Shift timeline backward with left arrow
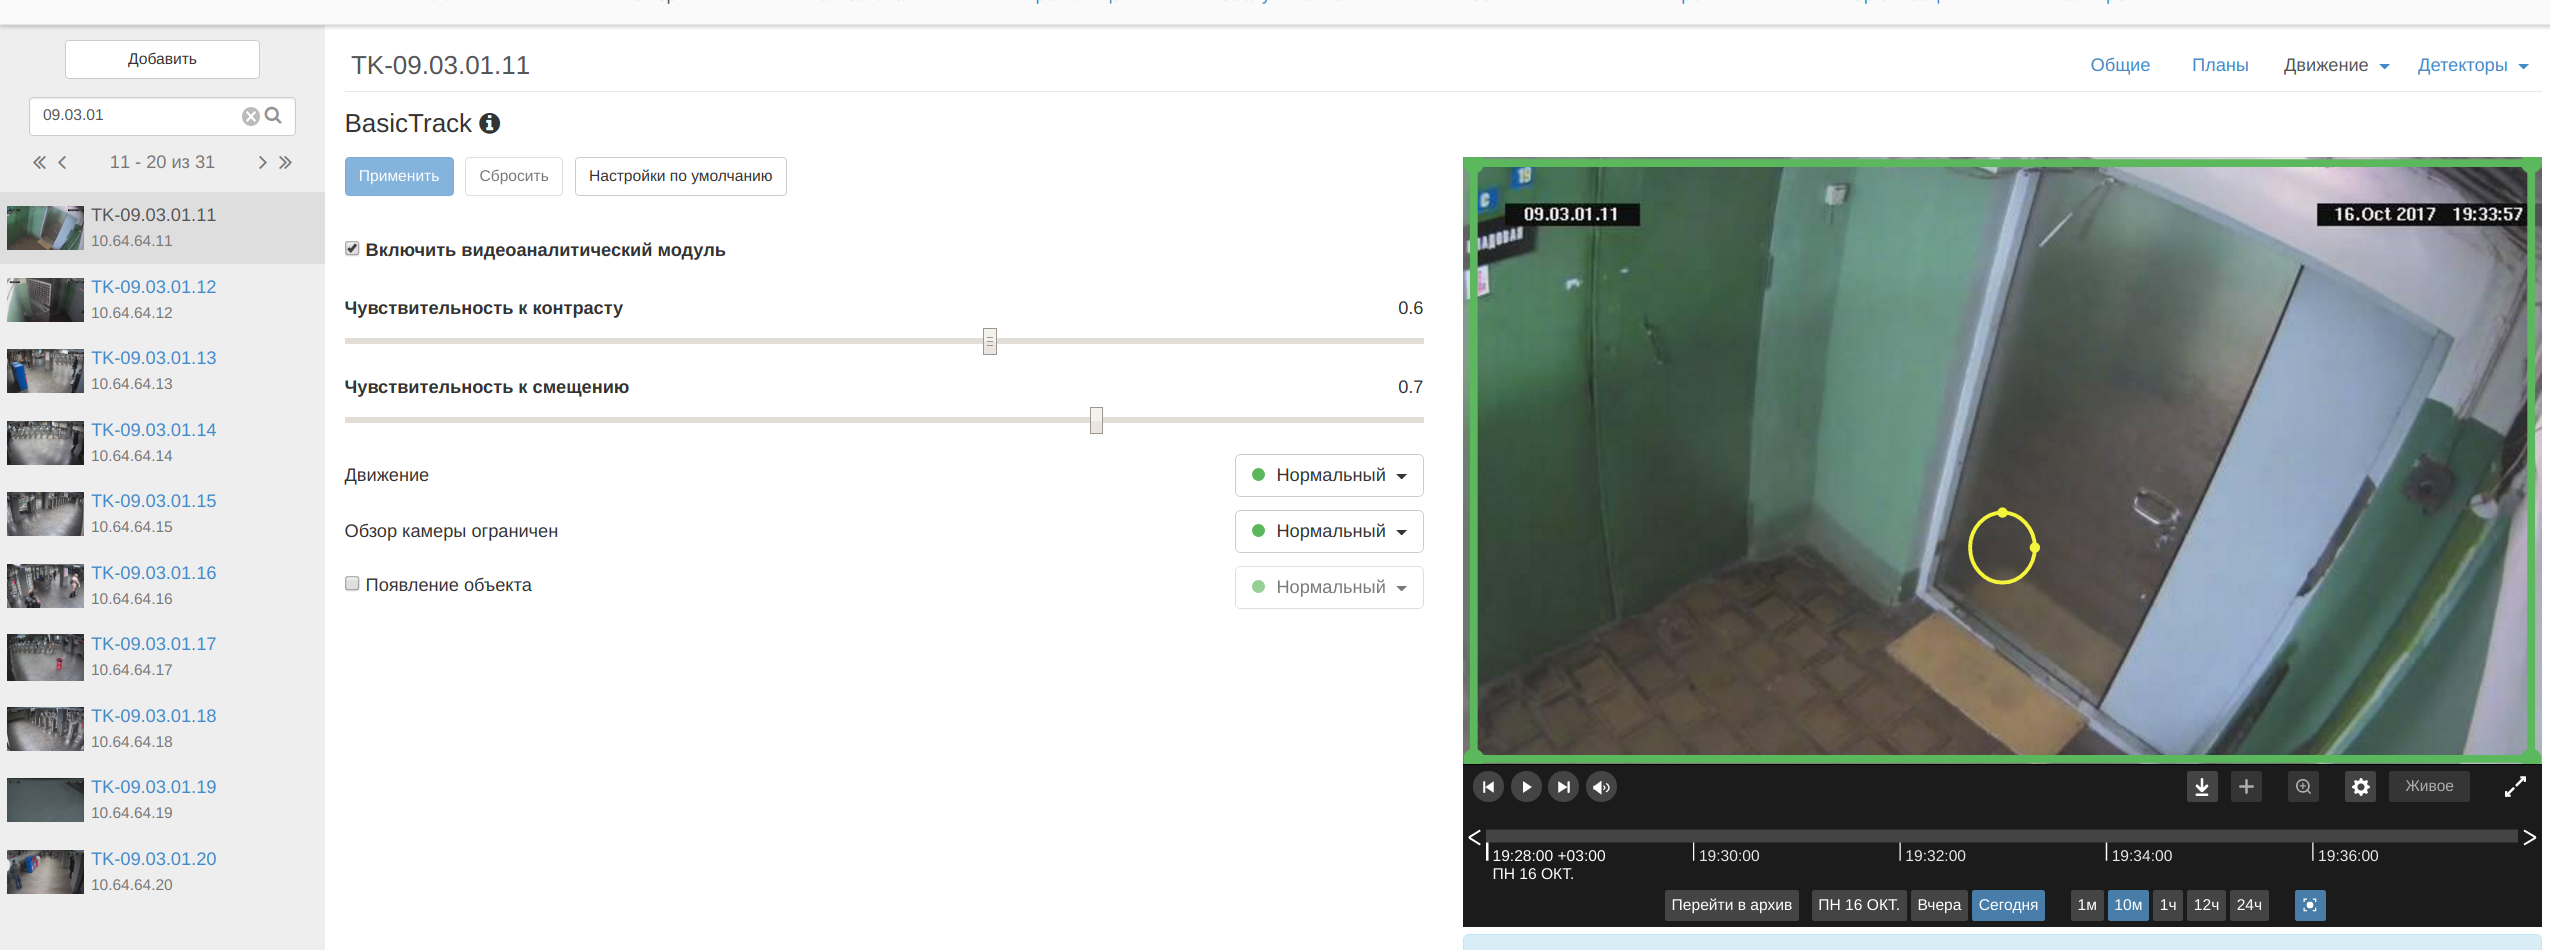2550x950 pixels. click(1474, 837)
